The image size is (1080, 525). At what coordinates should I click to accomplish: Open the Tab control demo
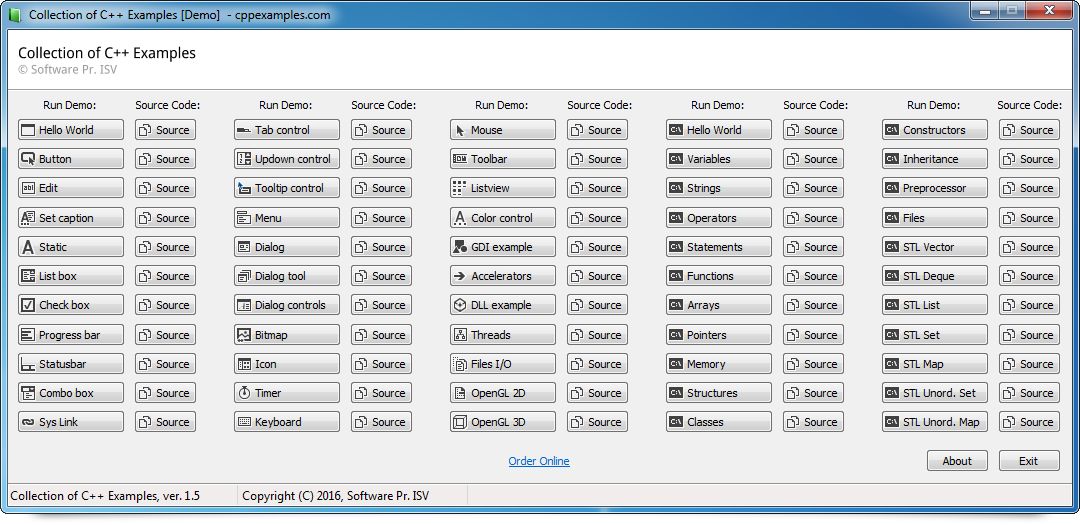(x=287, y=130)
